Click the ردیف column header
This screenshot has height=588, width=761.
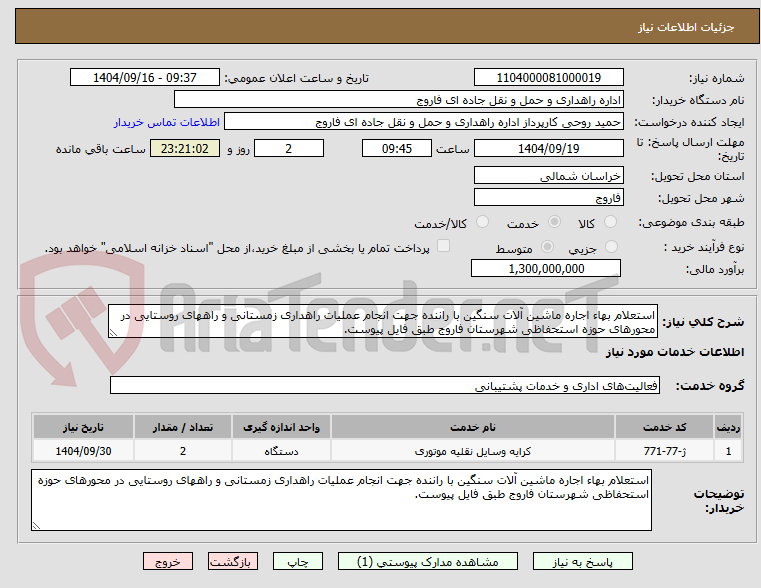[x=728, y=427]
